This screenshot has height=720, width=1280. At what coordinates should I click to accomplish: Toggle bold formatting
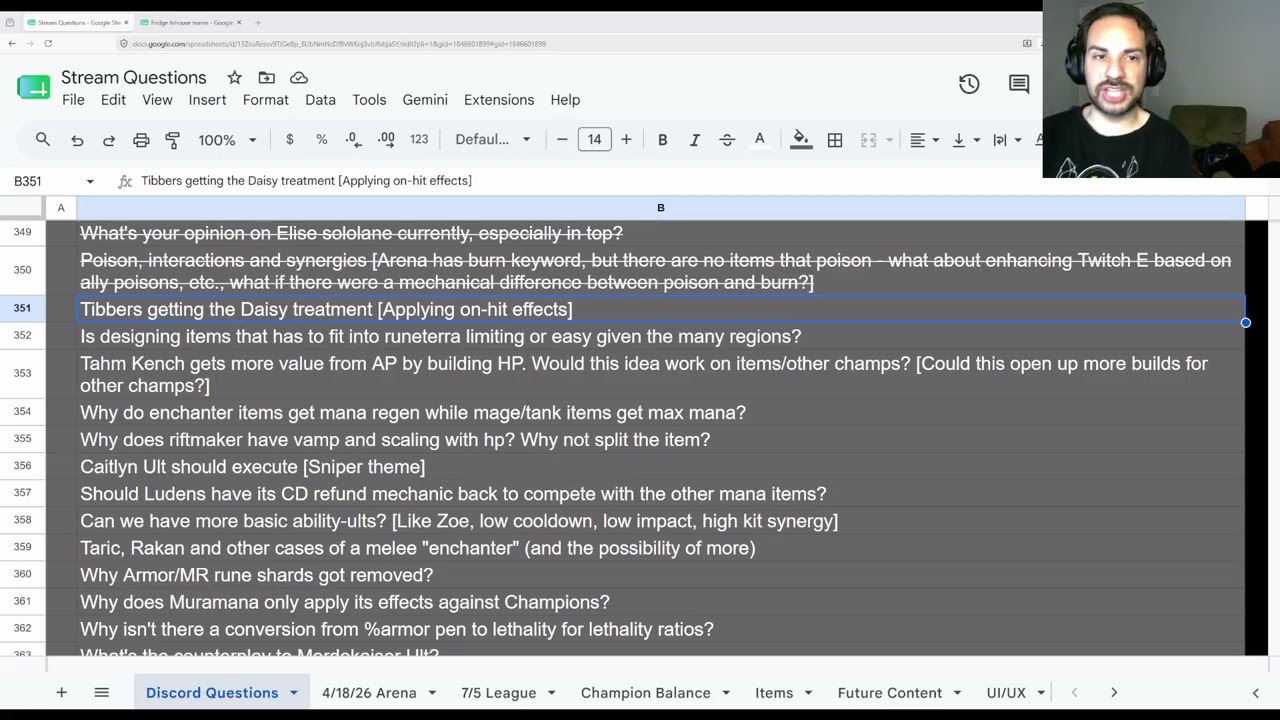[662, 140]
